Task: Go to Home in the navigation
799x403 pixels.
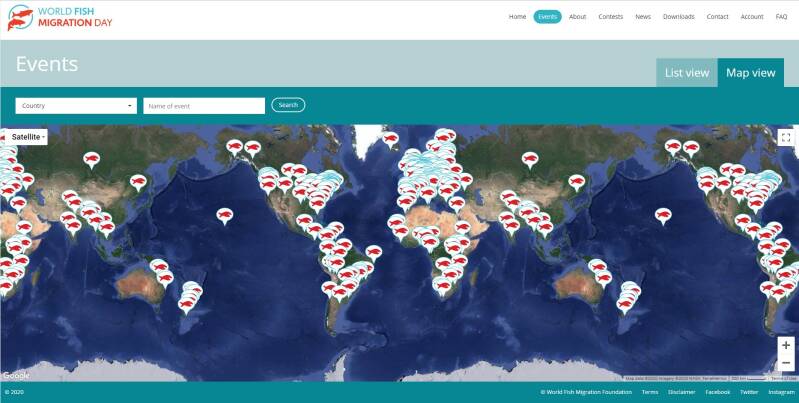Action: pos(517,17)
